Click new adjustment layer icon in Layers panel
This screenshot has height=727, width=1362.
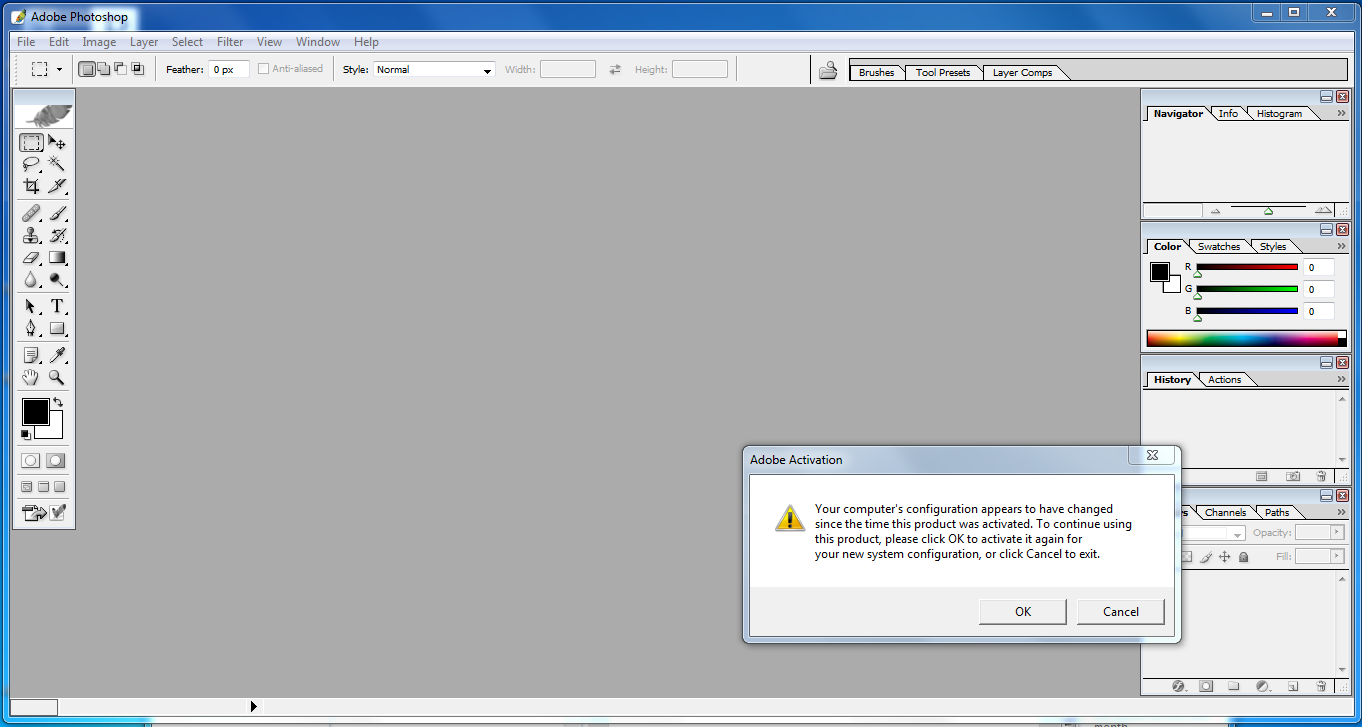(x=1262, y=686)
